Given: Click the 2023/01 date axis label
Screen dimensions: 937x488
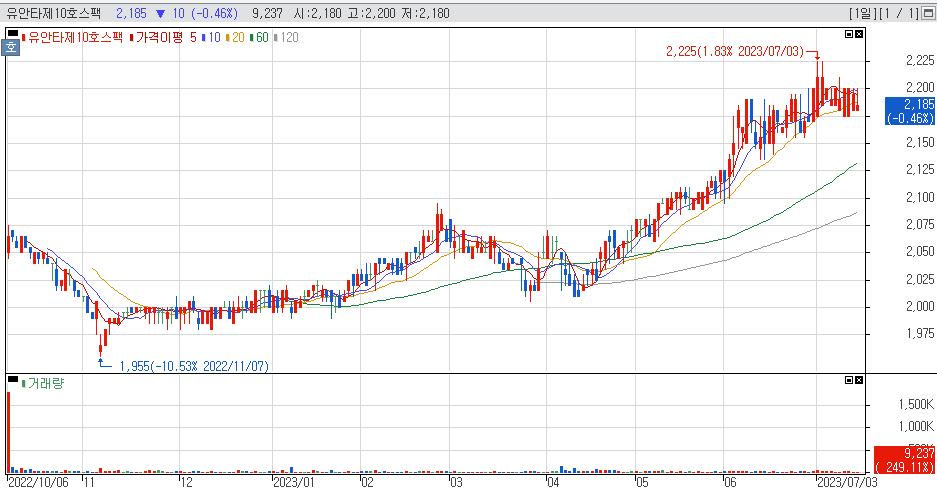Looking at the screenshot, I should coord(293,482).
